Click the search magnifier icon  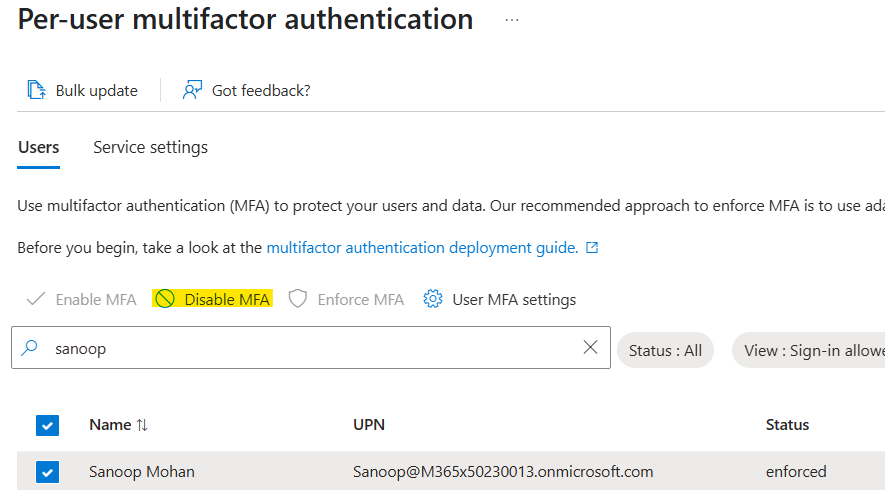point(31,348)
